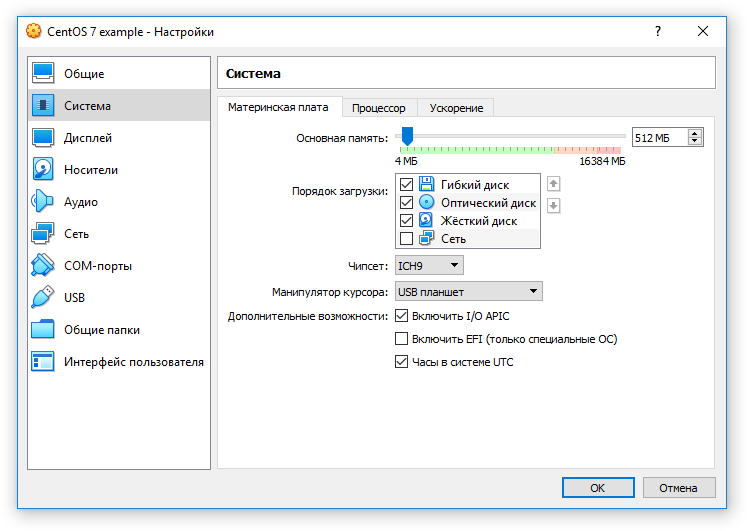This screenshot has height=531, width=748.
Task: Click the USB plug icon
Action: click(42, 297)
